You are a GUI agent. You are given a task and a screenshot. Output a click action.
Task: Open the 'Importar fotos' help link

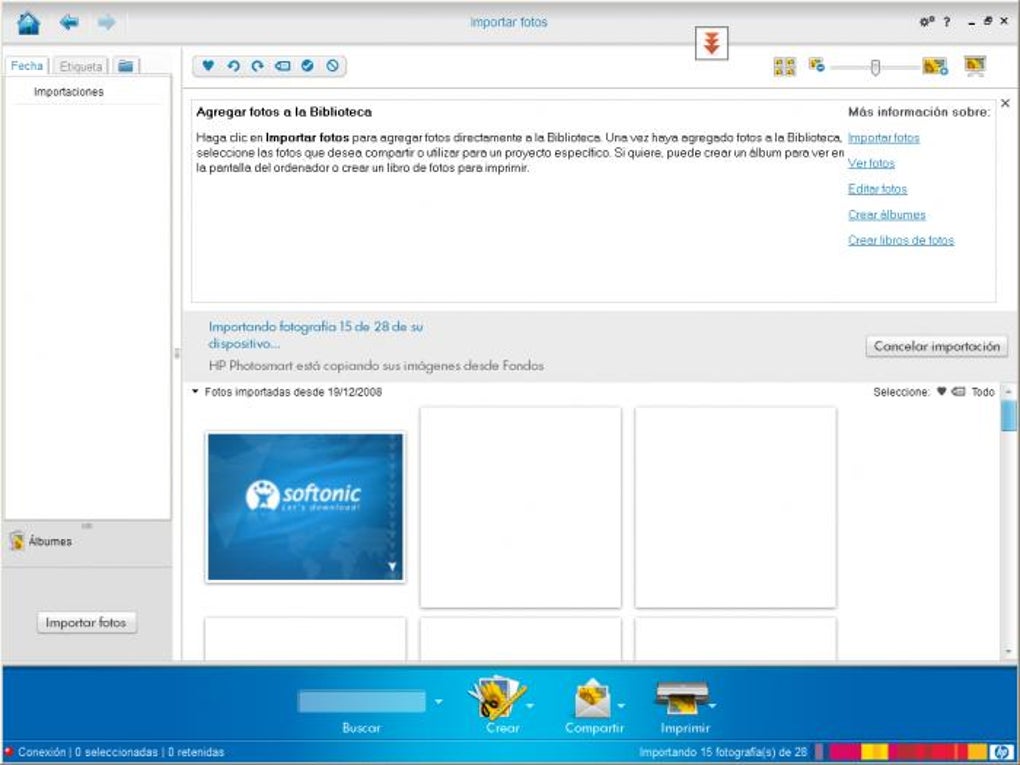[x=883, y=138]
